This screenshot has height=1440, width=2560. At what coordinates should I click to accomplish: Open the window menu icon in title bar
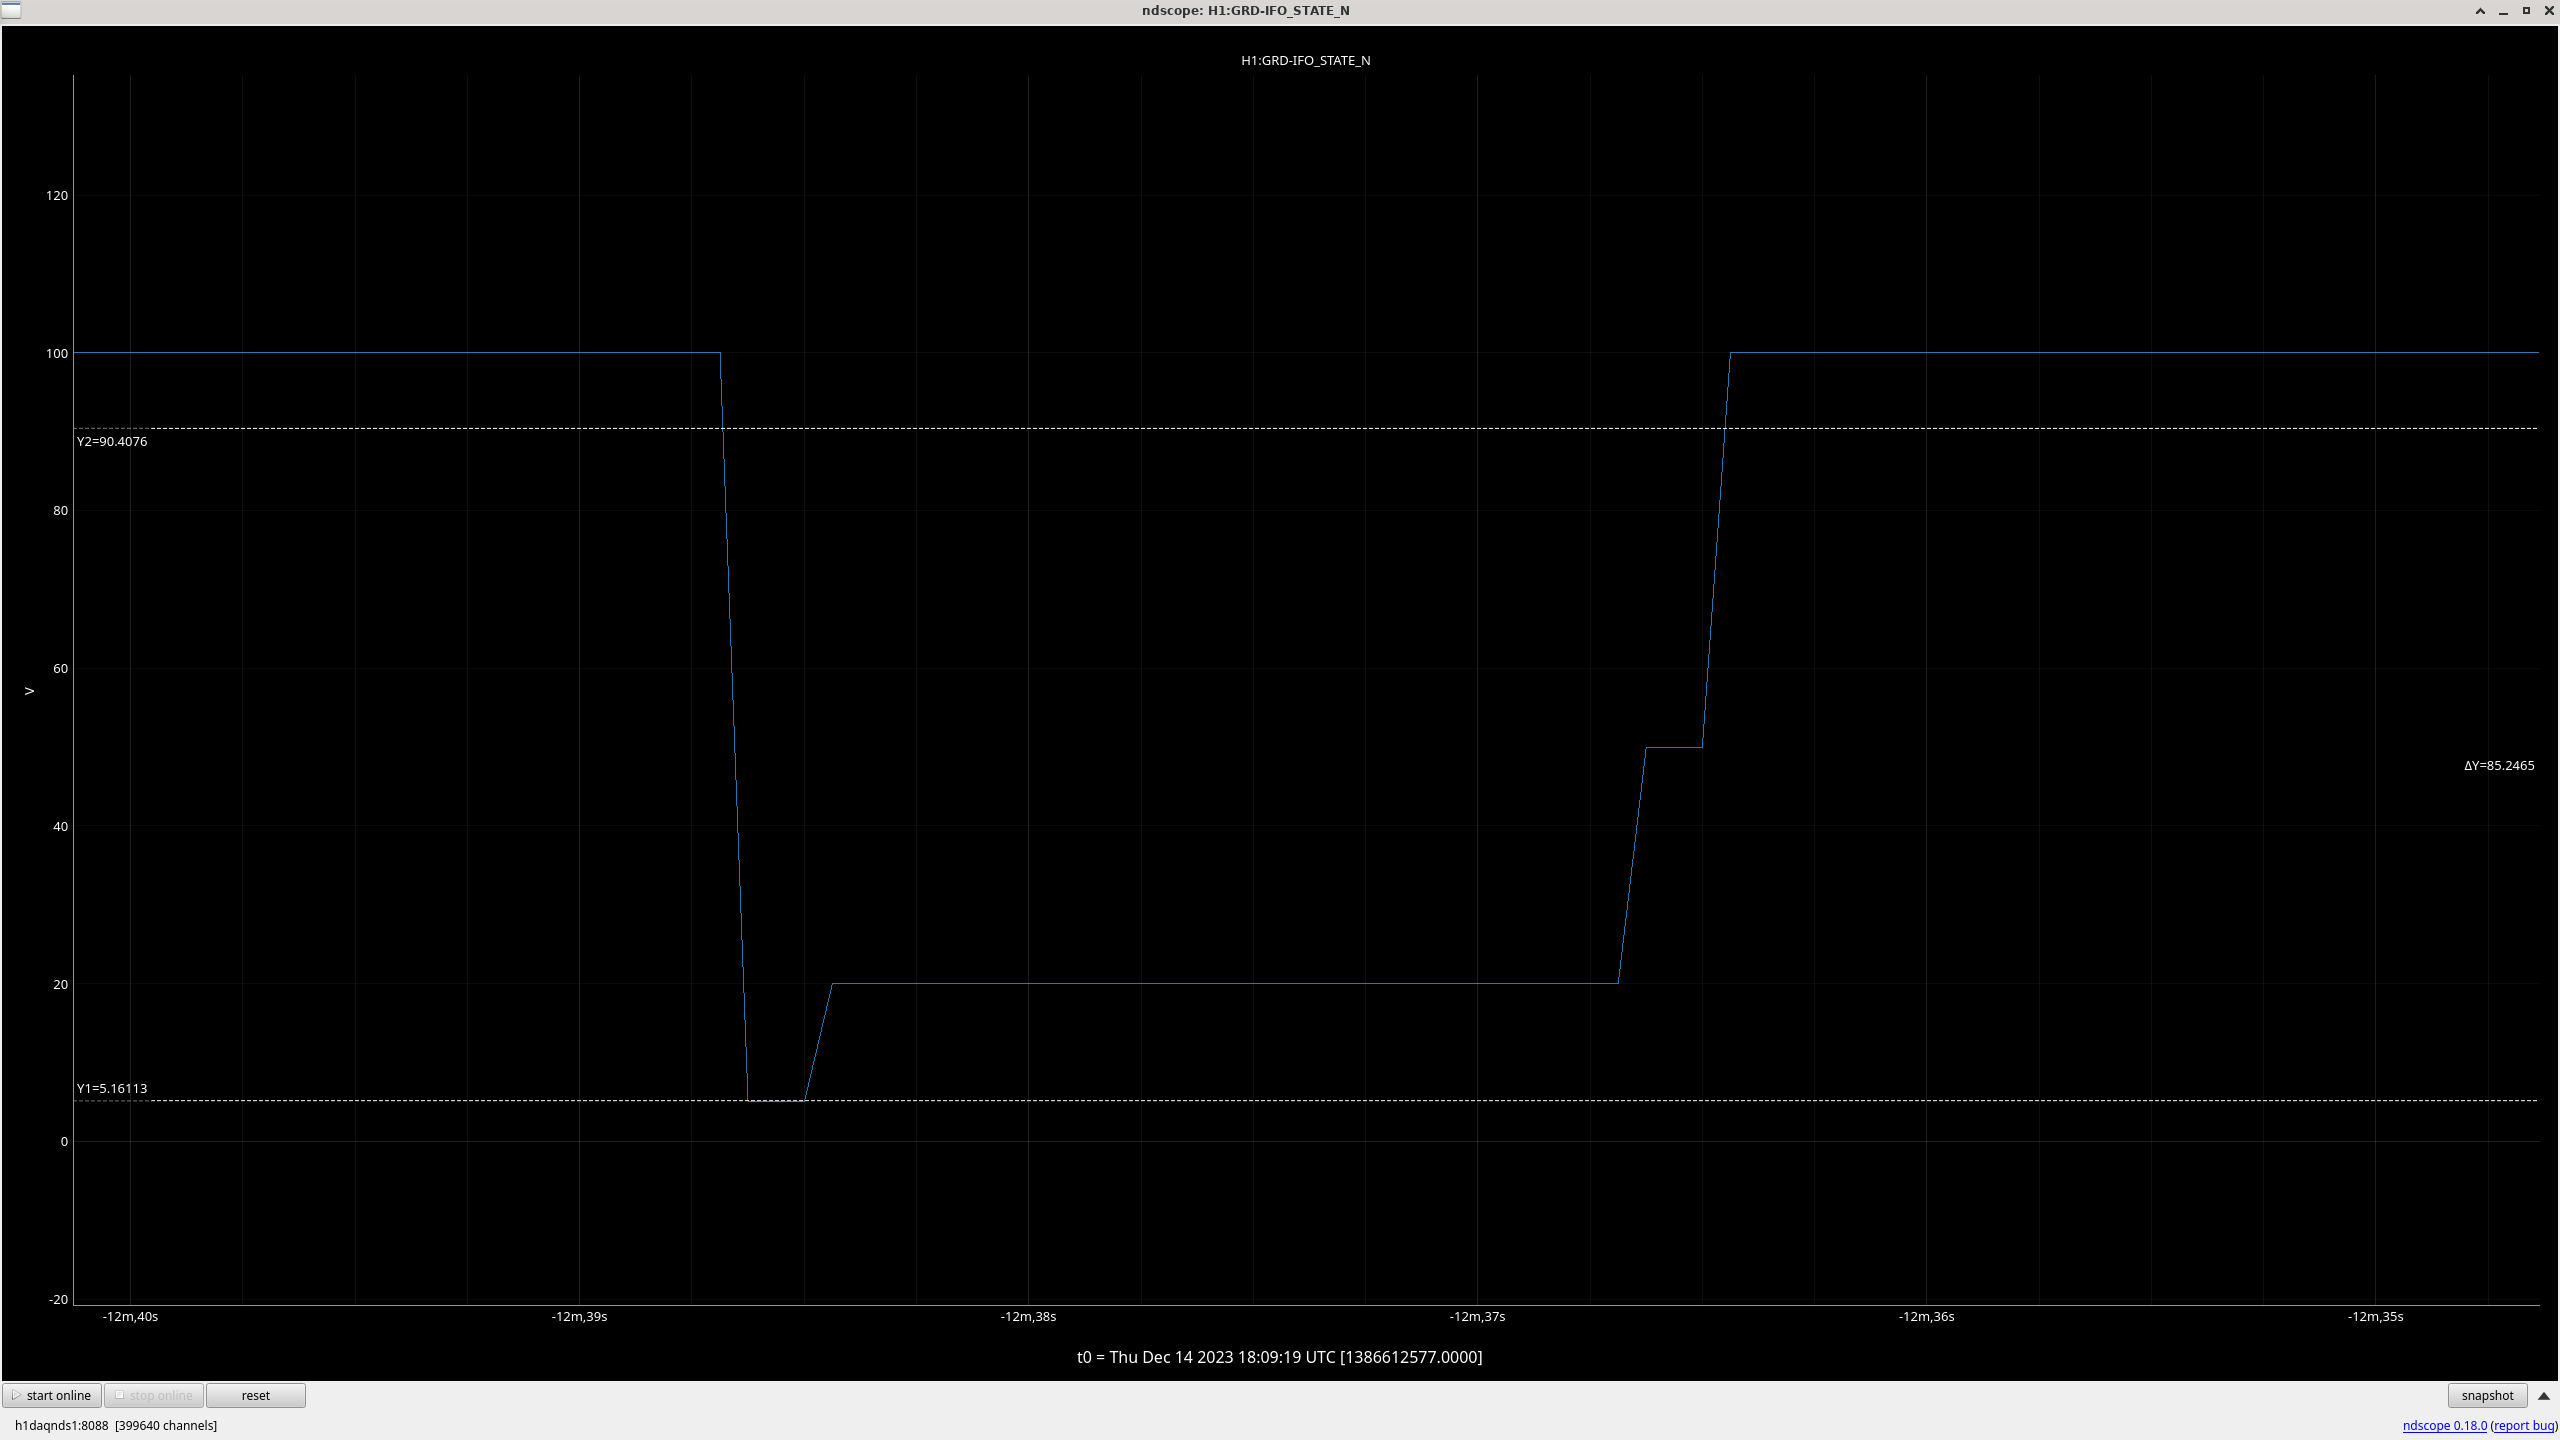tap(10, 10)
